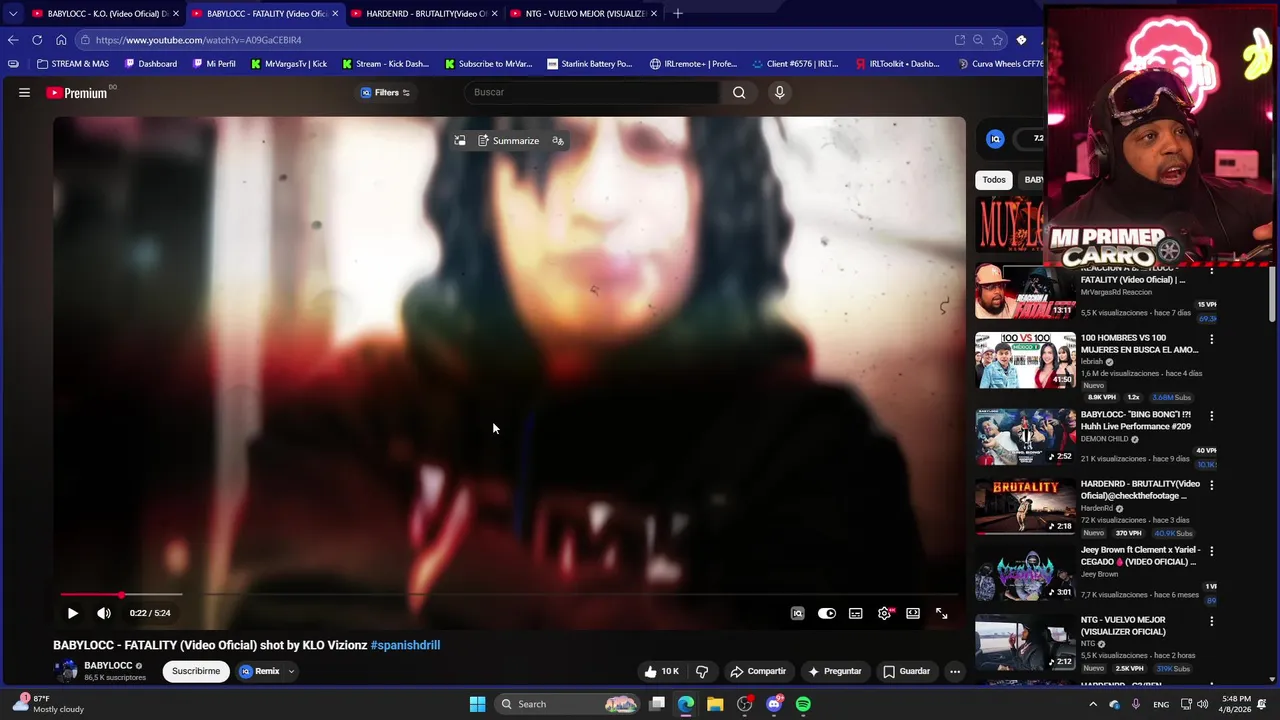Image resolution: width=1280 pixels, height=720 pixels.
Task: Open Spotify from taskbar
Action: pyautogui.click(x=803, y=704)
